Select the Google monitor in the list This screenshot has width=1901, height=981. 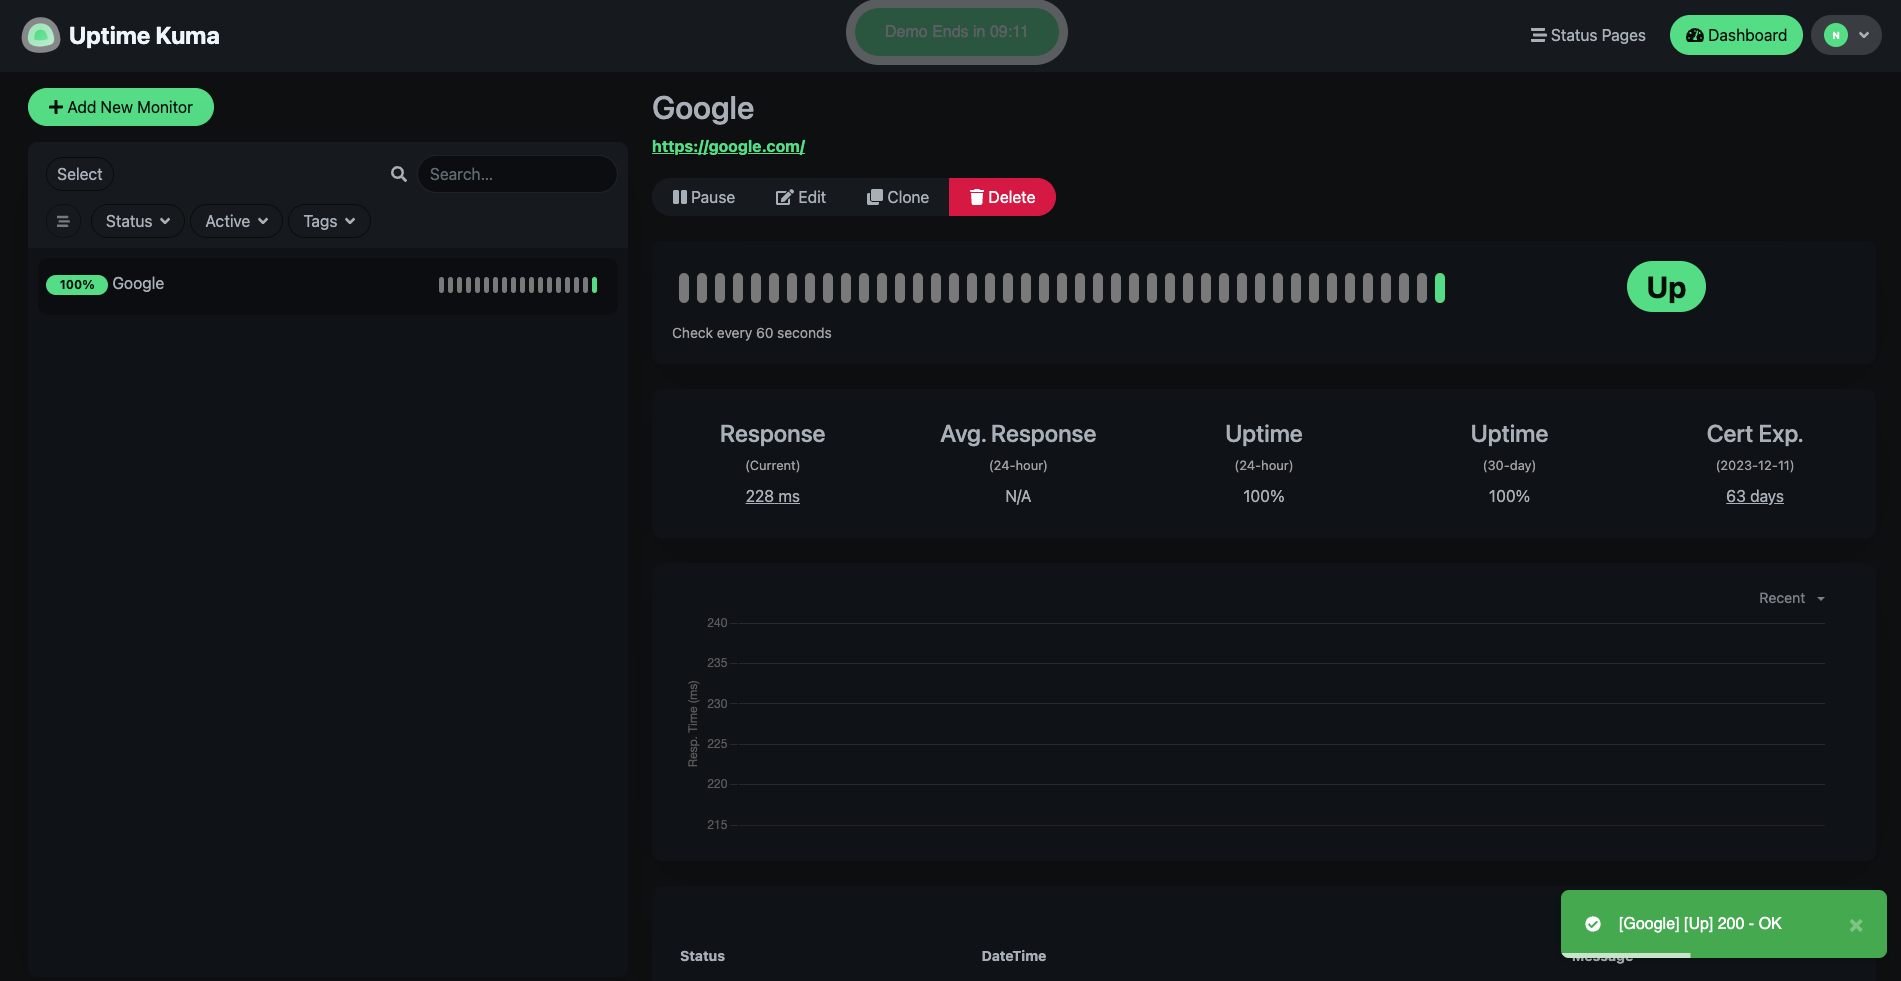pyautogui.click(x=327, y=285)
